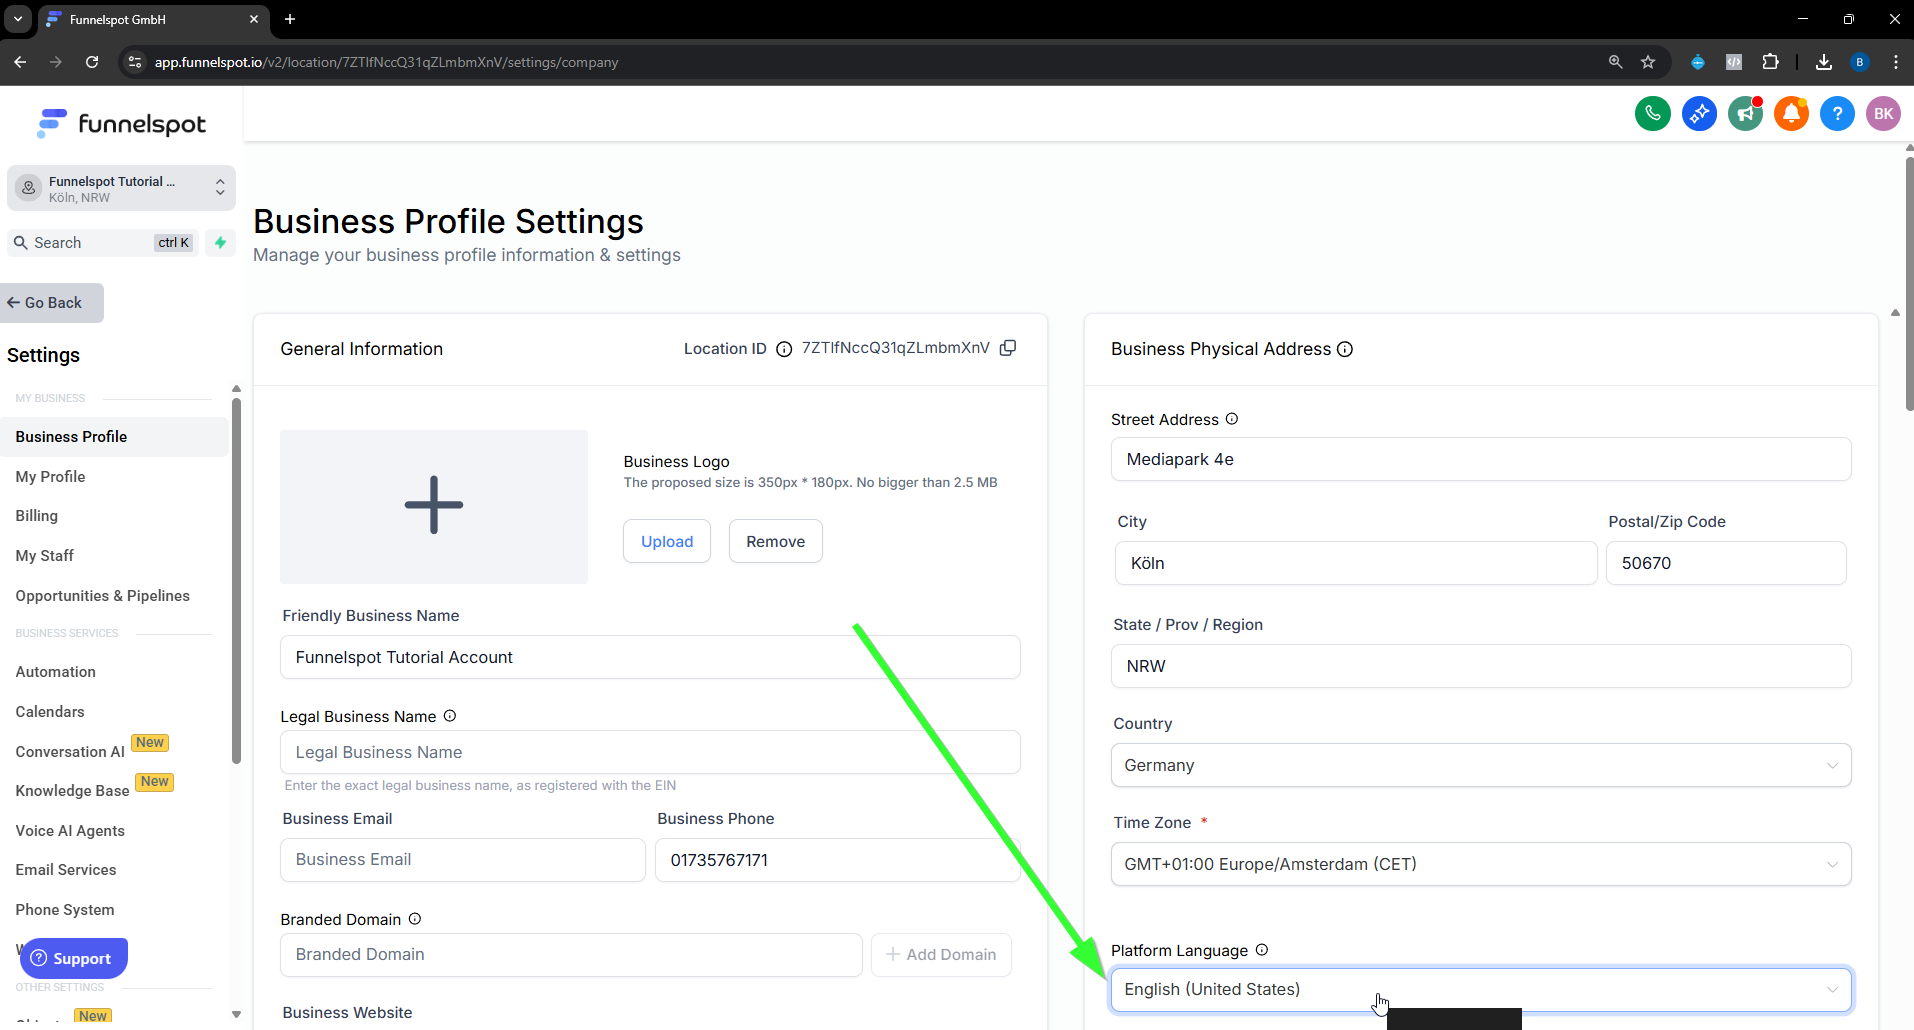Click the Postal/Zip Code field

point(1726,563)
